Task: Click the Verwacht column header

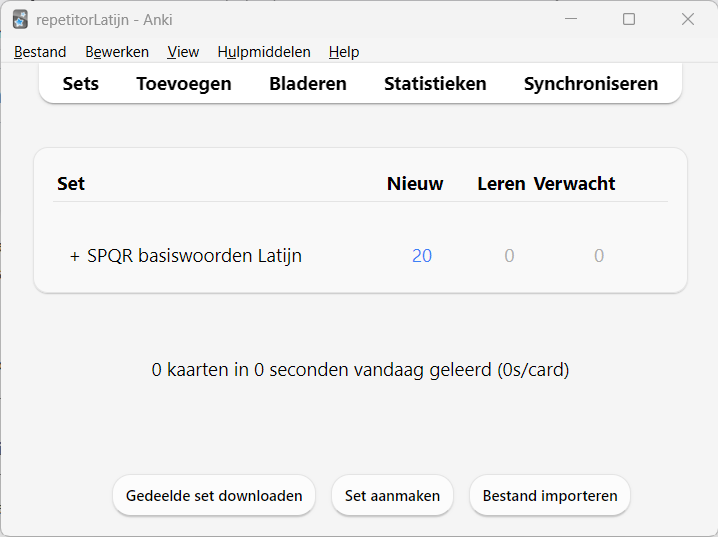Action: [574, 184]
